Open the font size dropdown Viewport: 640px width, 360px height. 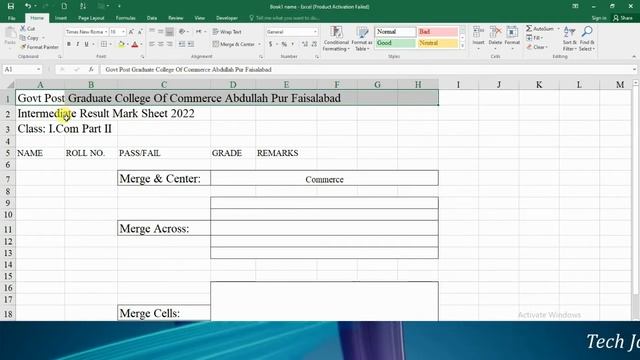pos(123,31)
